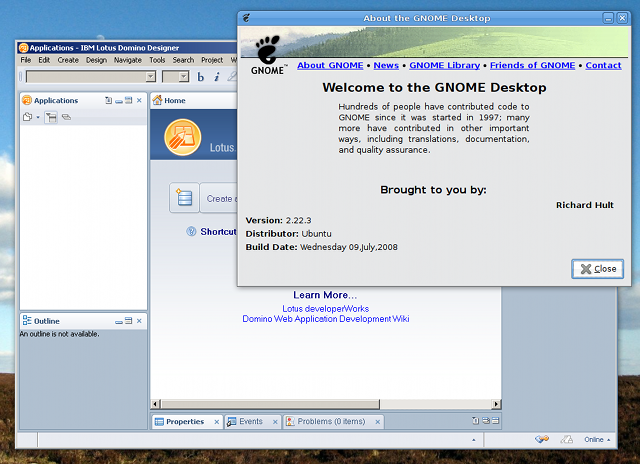Click the italic 'i' toolbar icon
The height and width of the screenshot is (464, 640).
[x=217, y=77]
